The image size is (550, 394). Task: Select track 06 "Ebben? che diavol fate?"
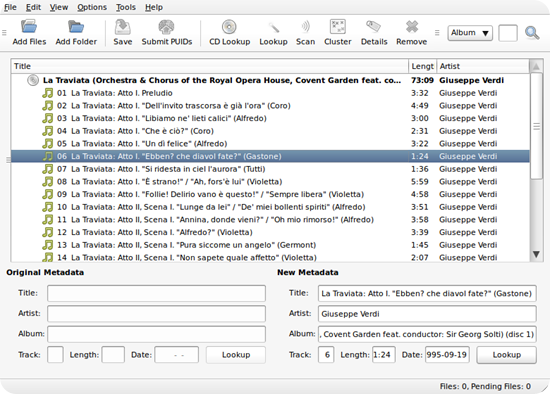pyautogui.click(x=270, y=156)
